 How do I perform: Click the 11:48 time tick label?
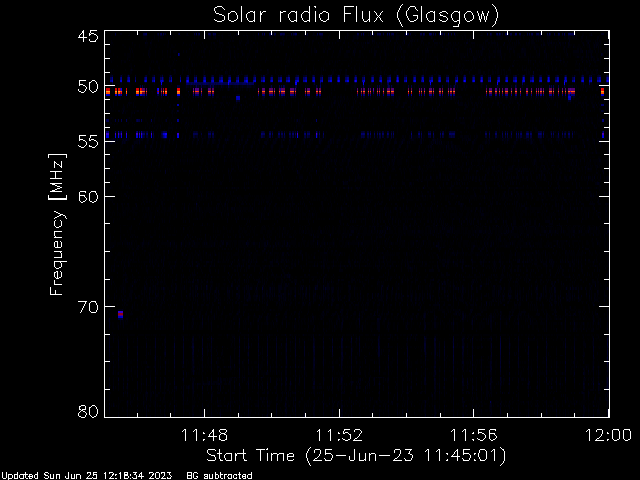[x=204, y=435]
